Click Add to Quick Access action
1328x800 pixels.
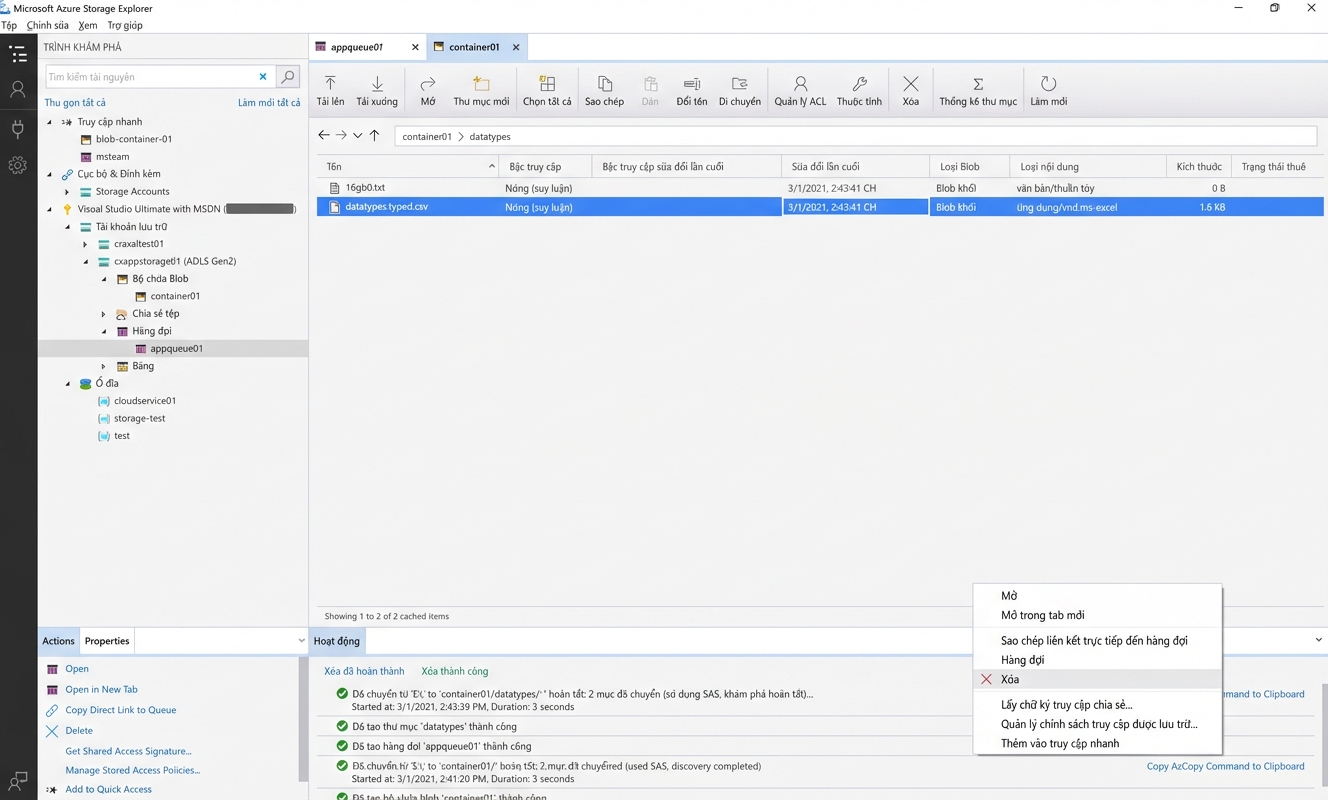coord(108,789)
